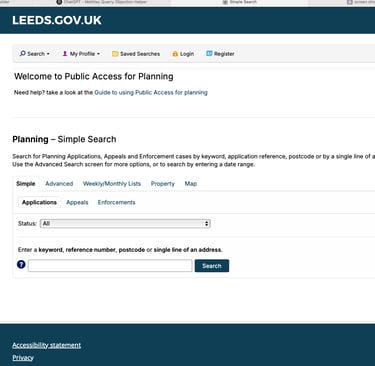Select the Enforcements sub-tab
Screen dimensions: 375x366
[x=116, y=202]
